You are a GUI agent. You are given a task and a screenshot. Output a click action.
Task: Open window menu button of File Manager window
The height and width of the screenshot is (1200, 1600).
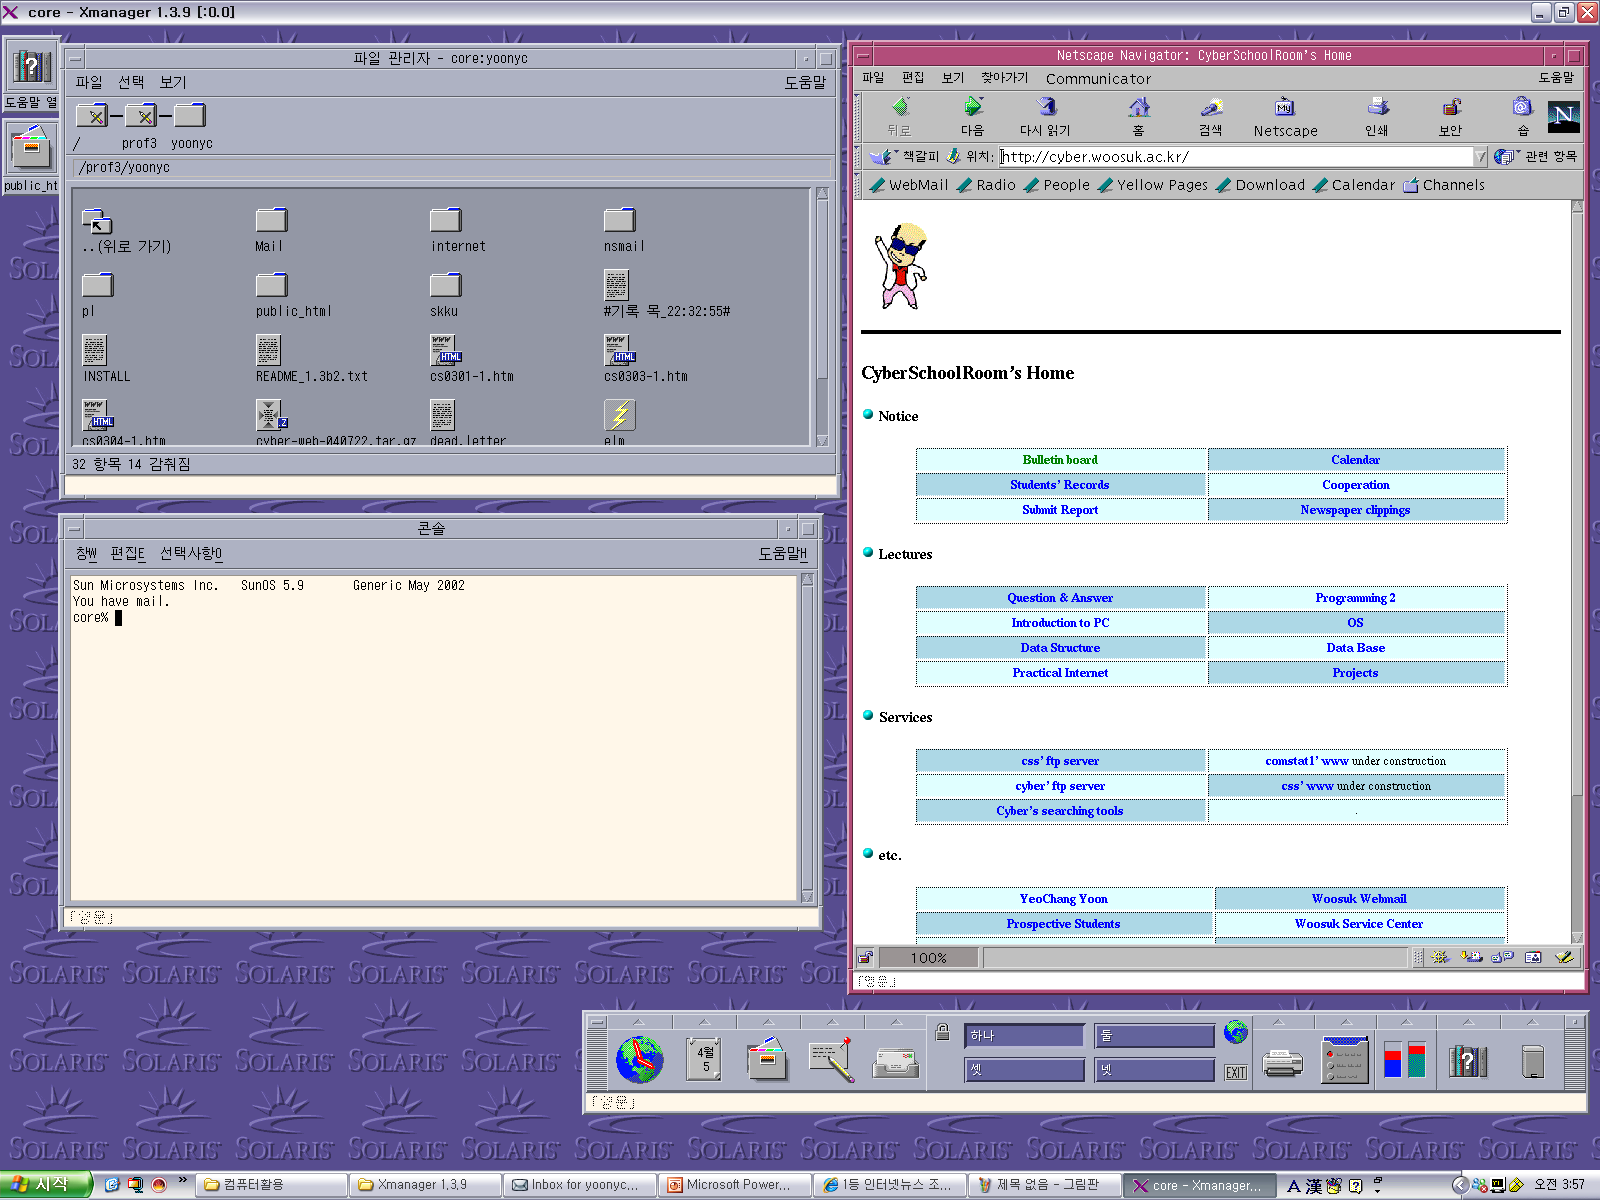click(x=75, y=58)
